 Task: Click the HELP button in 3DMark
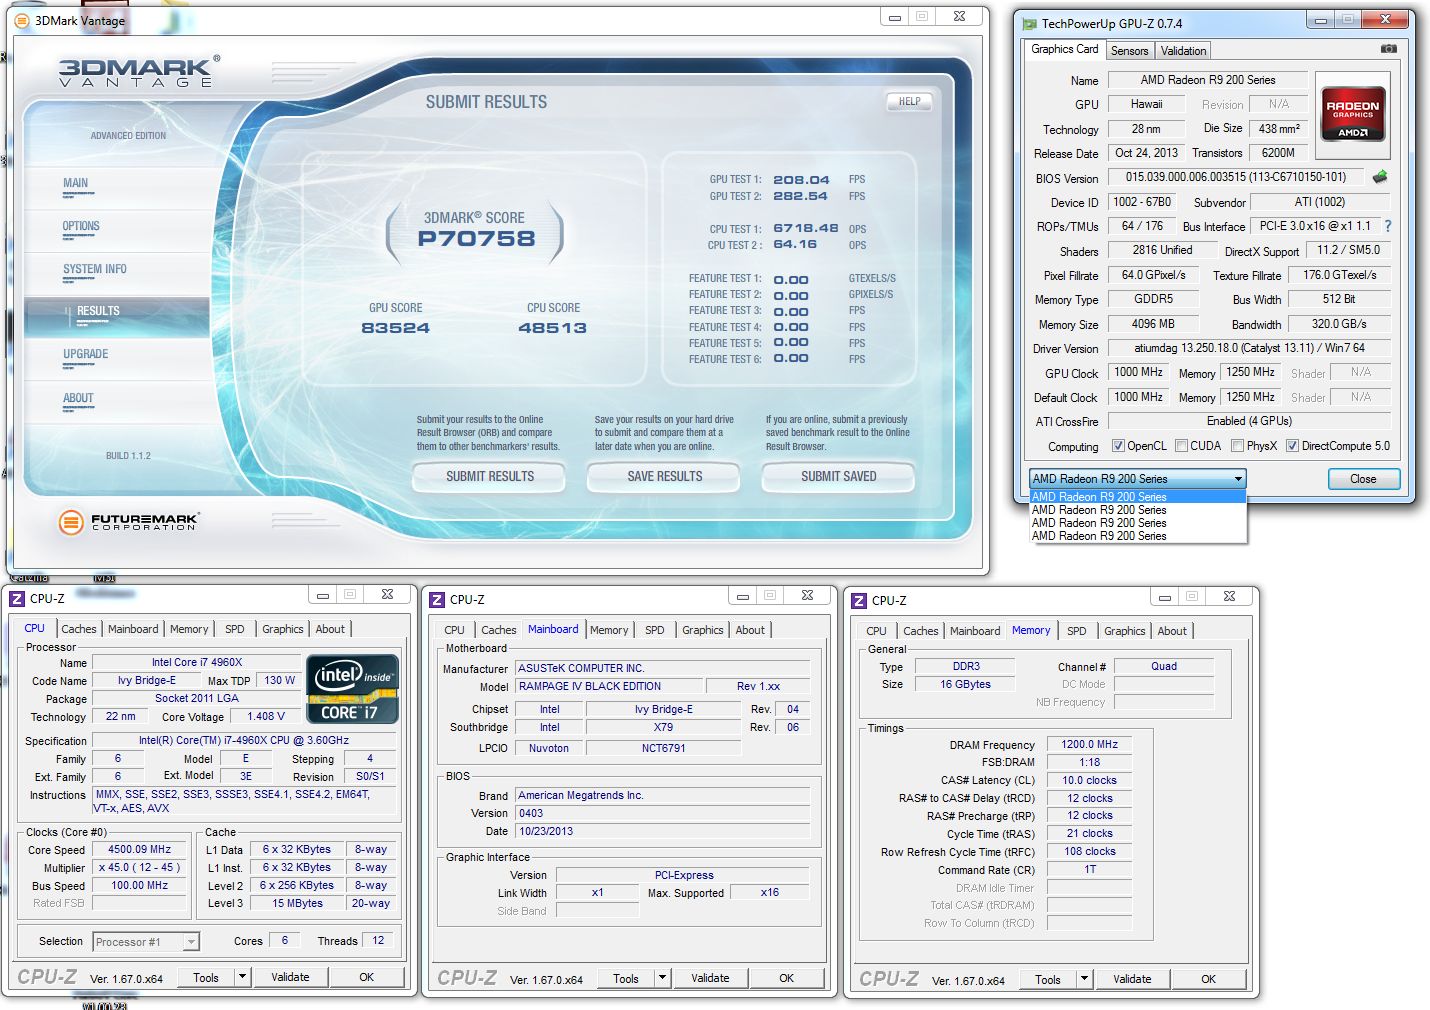coord(909,102)
